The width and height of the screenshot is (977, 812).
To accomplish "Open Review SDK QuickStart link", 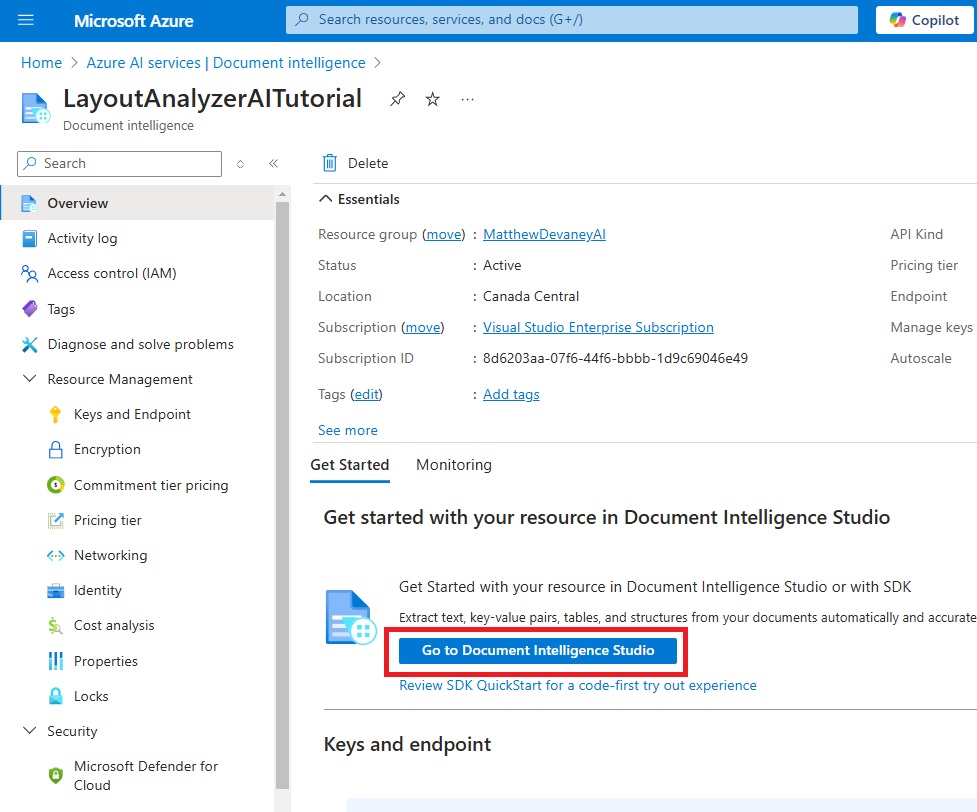I will (578, 685).
